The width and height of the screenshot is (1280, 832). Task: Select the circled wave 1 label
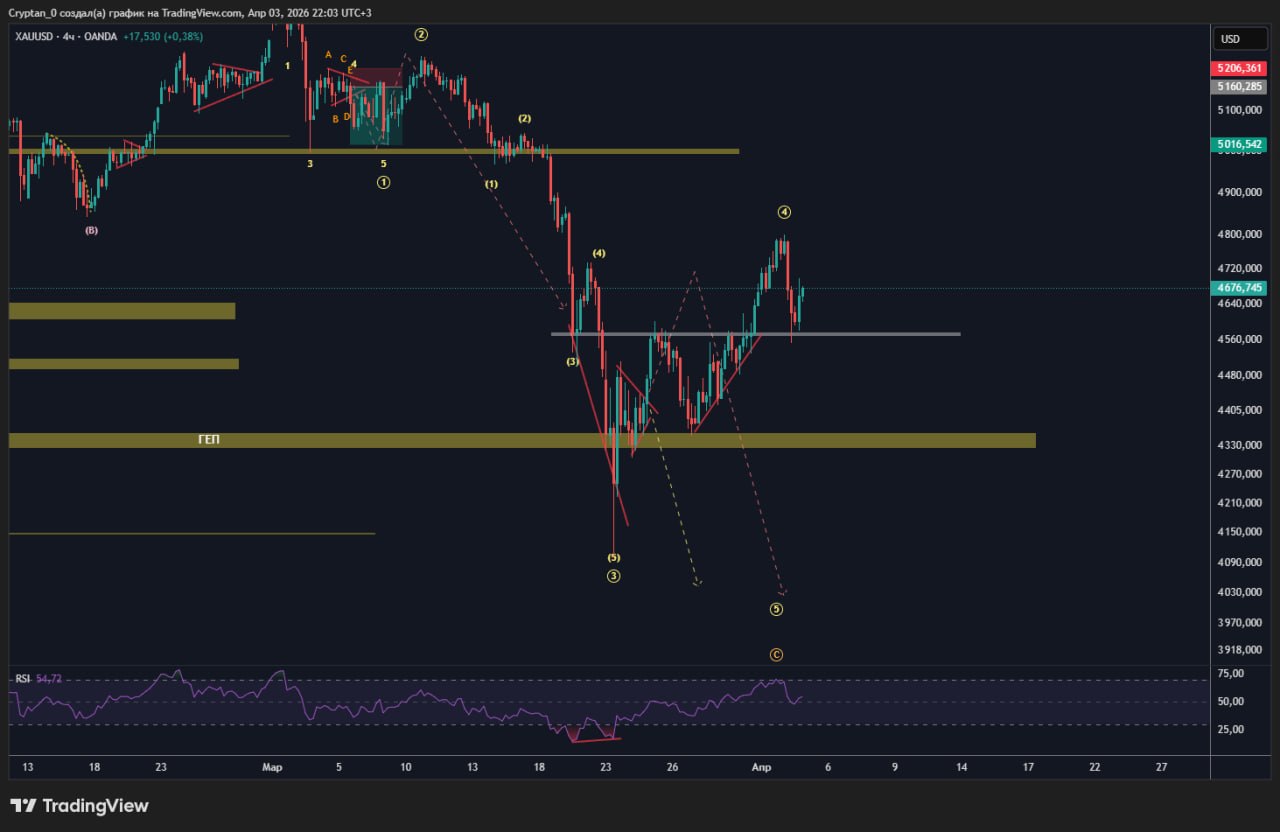coord(383,182)
